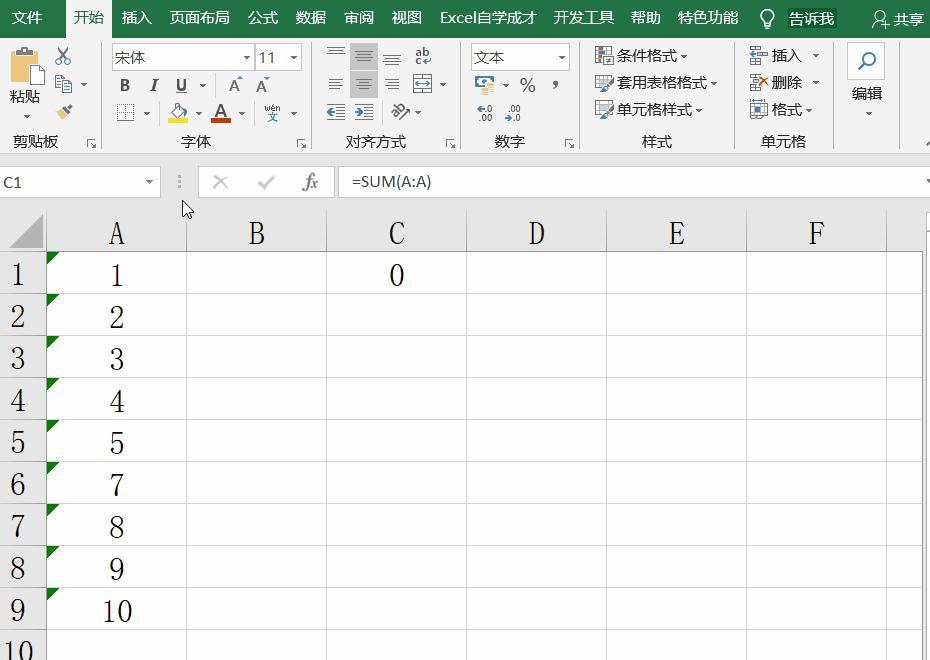
Task: Click Merge and Center icon
Action: coord(422,84)
